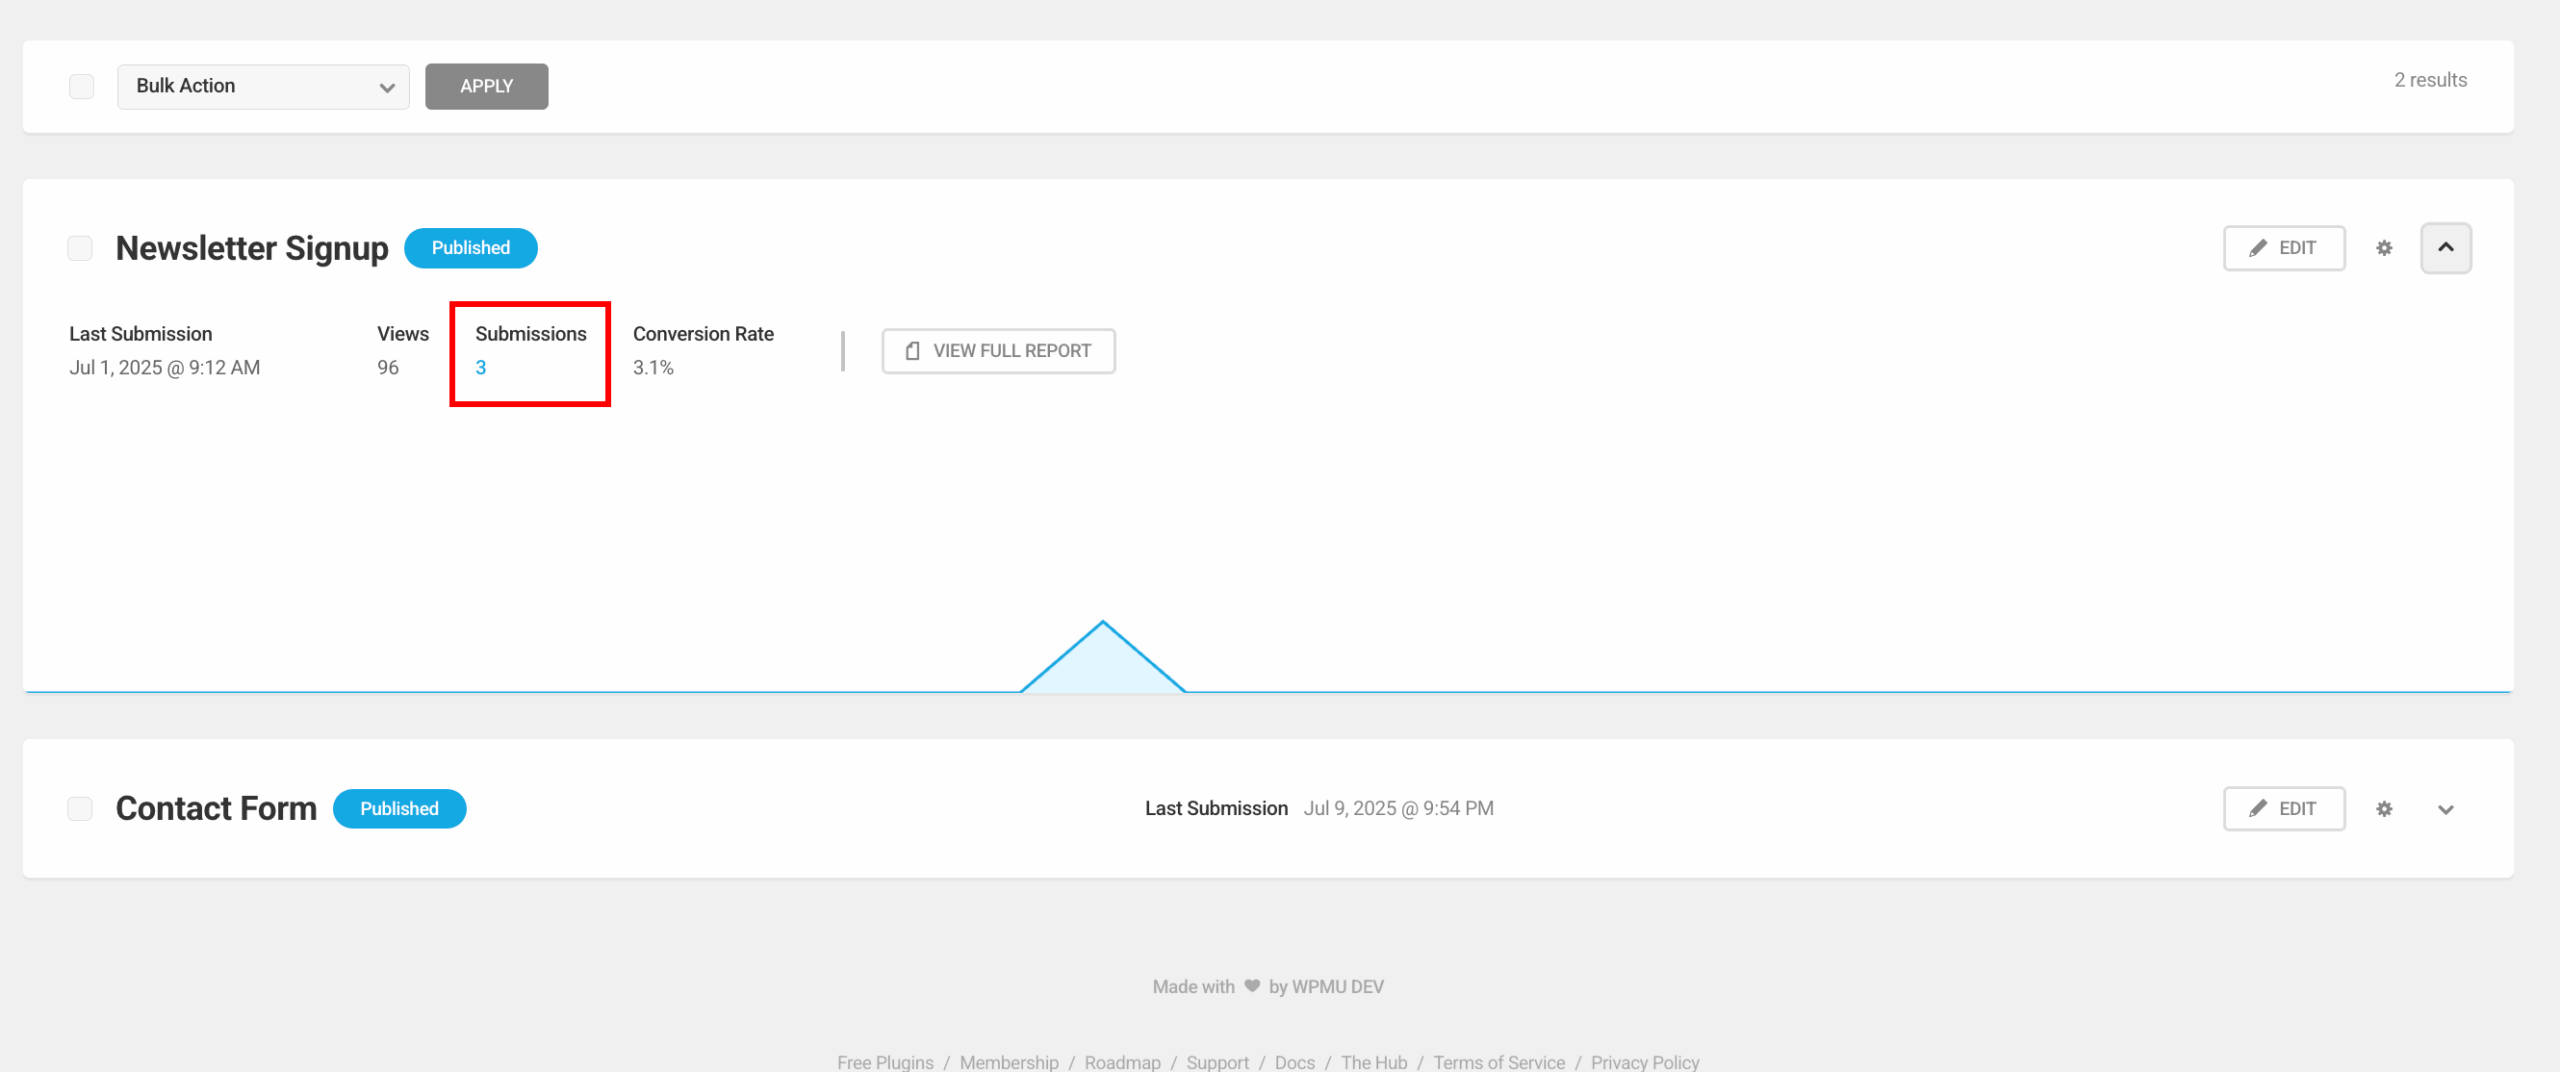Open the submissions count link 3
The height and width of the screenshot is (1072, 2560).
coord(481,368)
